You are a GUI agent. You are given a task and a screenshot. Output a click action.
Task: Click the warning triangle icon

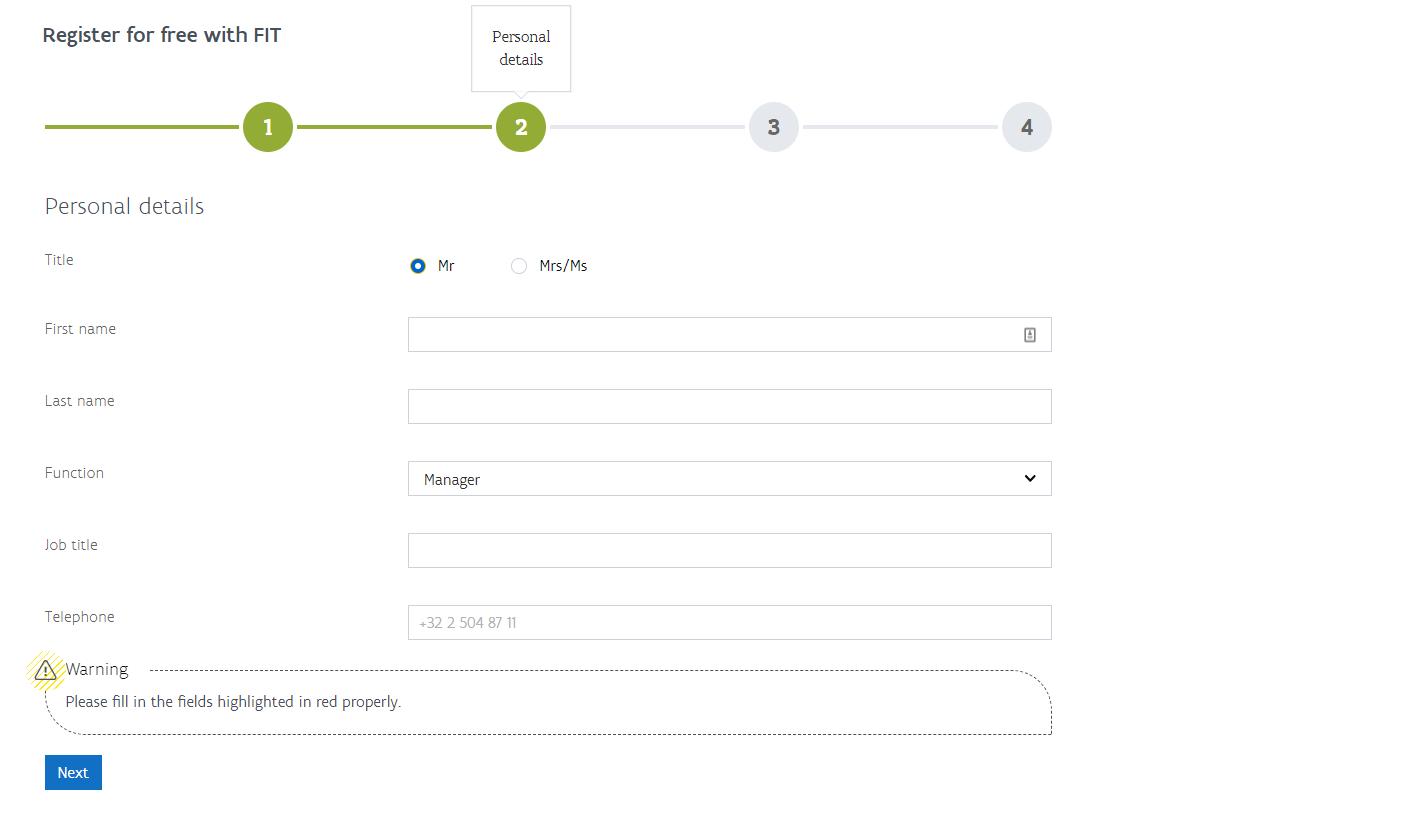tap(45, 670)
